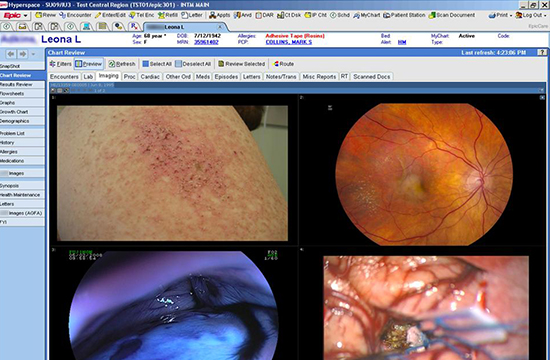
Task: Expand the Epic main menu dropdown
Action: click(x=25, y=15)
